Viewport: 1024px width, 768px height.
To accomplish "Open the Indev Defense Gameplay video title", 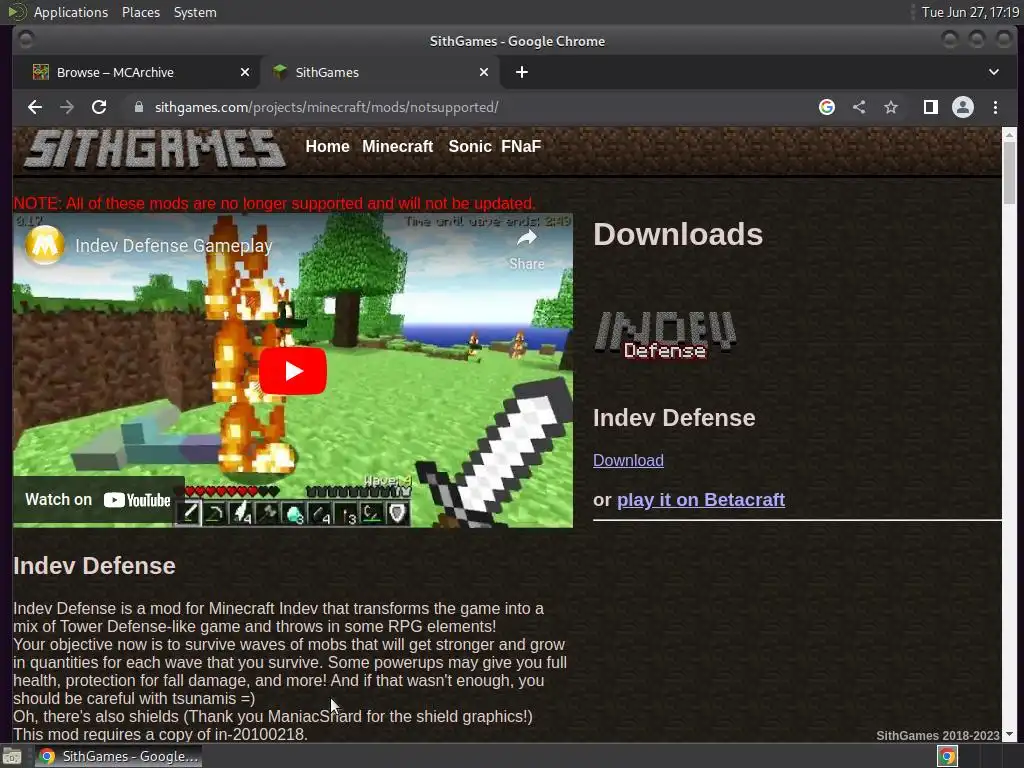I will click(x=174, y=246).
